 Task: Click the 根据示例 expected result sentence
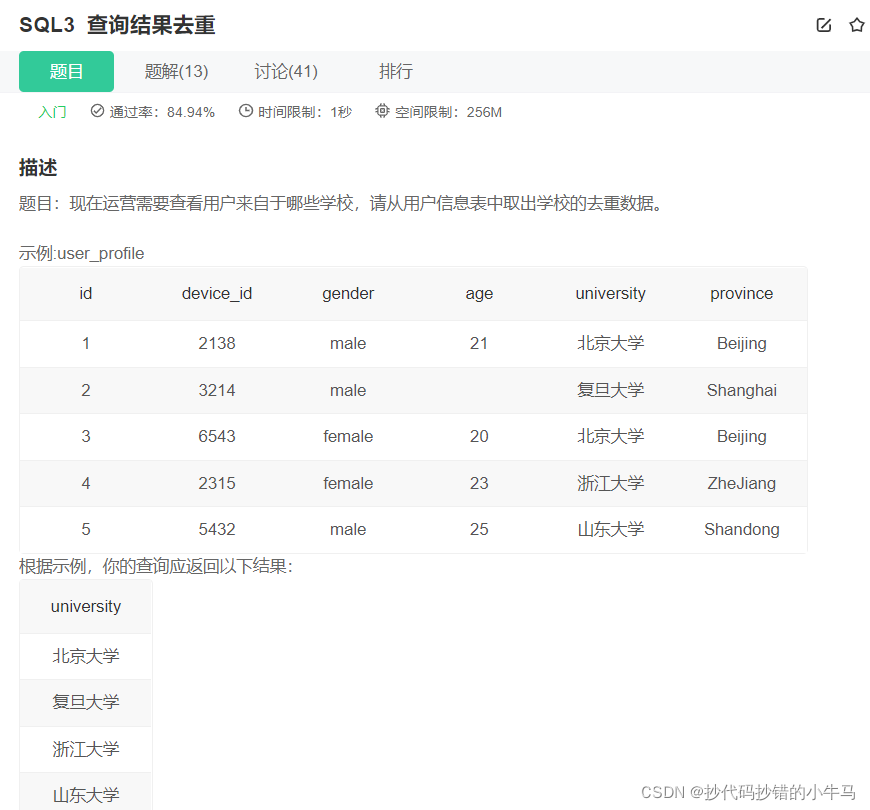click(156, 566)
